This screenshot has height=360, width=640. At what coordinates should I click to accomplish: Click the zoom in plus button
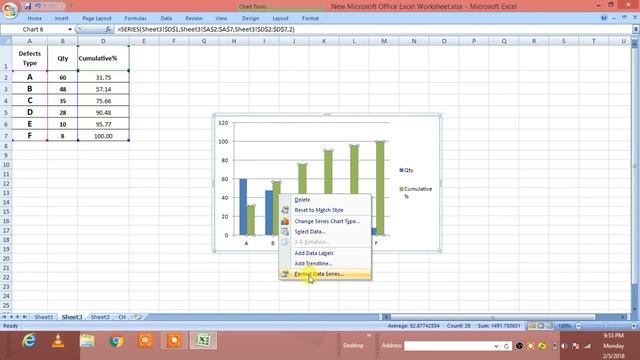pos(633,326)
